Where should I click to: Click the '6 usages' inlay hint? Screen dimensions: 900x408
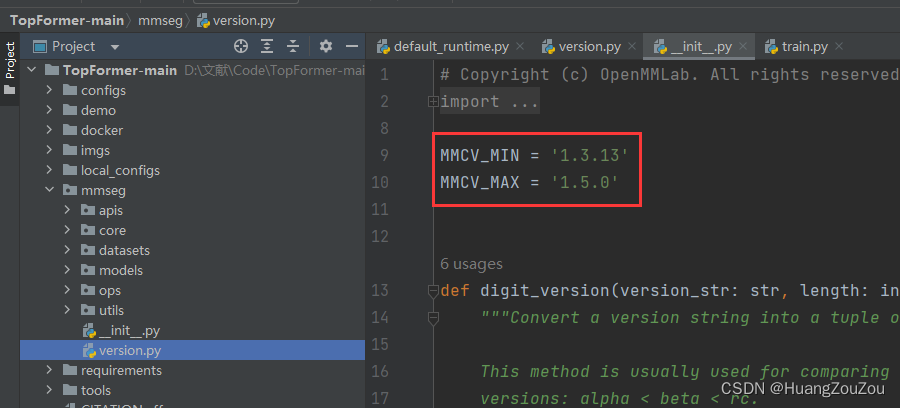click(471, 264)
